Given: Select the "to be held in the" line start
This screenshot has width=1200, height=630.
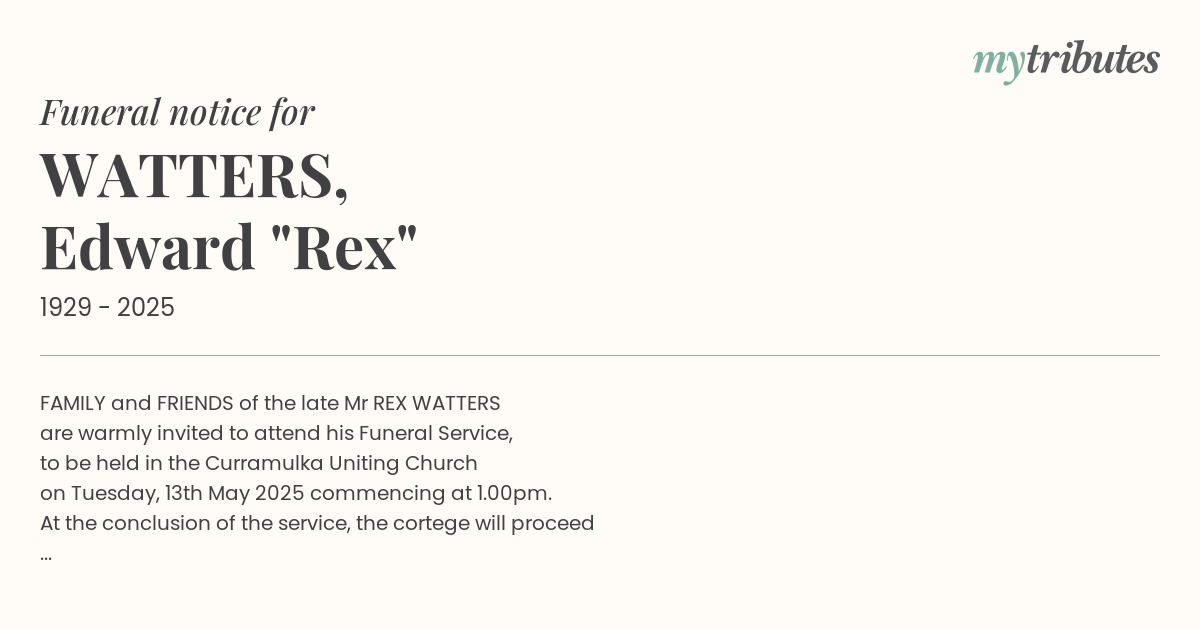Looking at the screenshot, I should coord(120,464).
